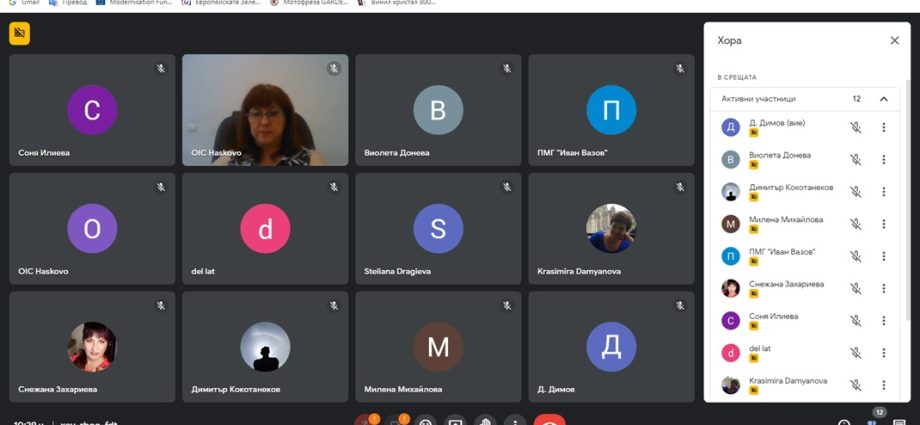The width and height of the screenshot is (920, 425).
Task: Toggle mic for Димитър Кокотанеков in people list
Action: pos(855,192)
